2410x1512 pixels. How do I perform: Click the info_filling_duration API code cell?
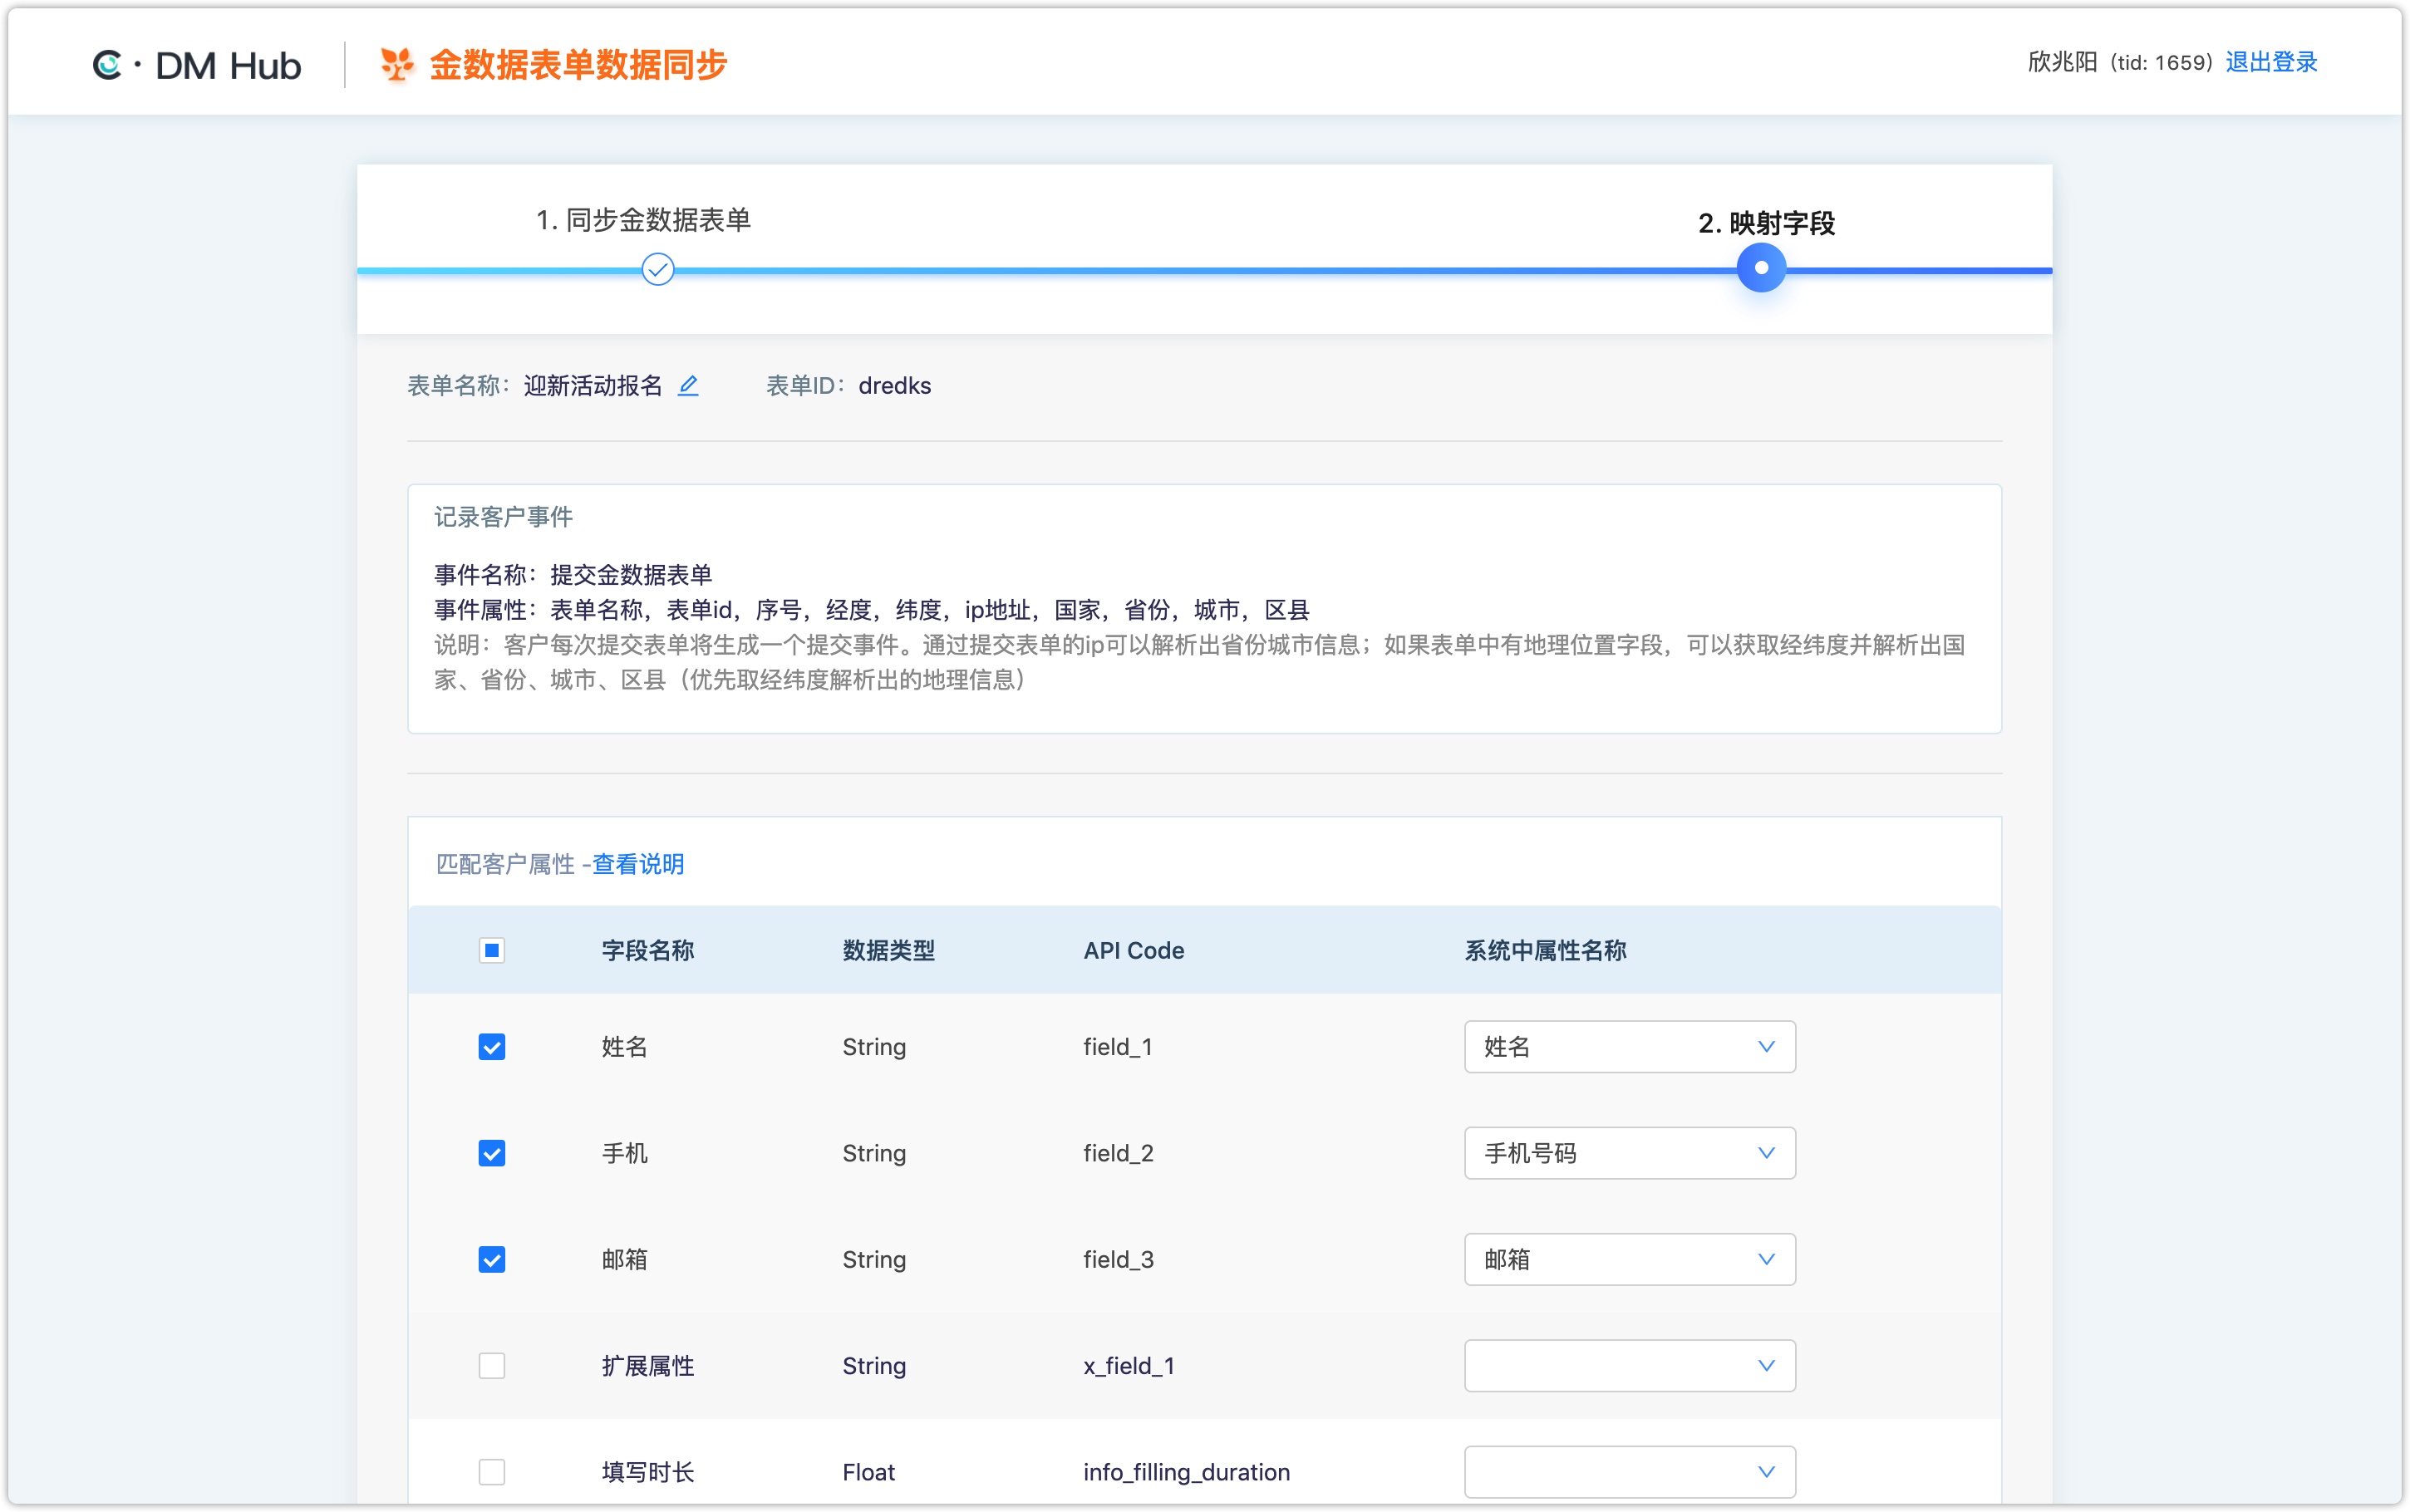coord(1186,1472)
